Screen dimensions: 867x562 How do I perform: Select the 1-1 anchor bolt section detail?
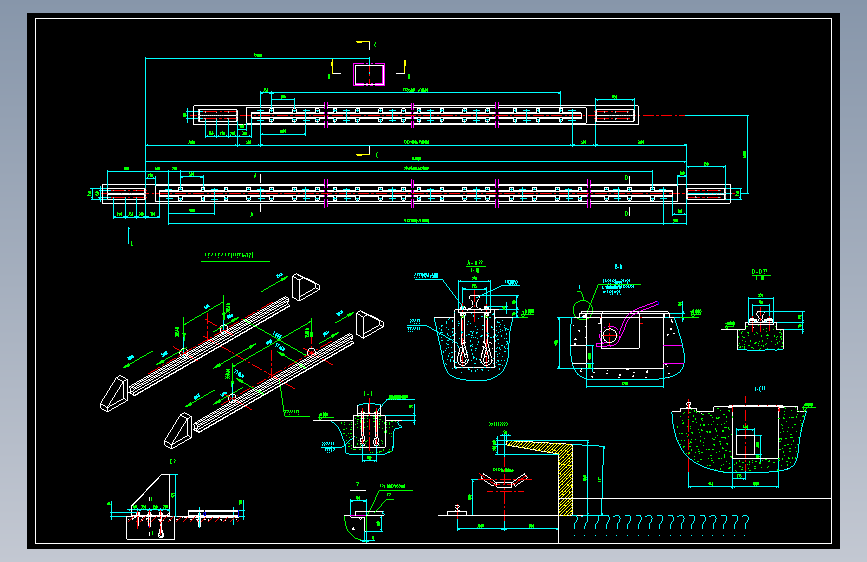[x=369, y=429]
